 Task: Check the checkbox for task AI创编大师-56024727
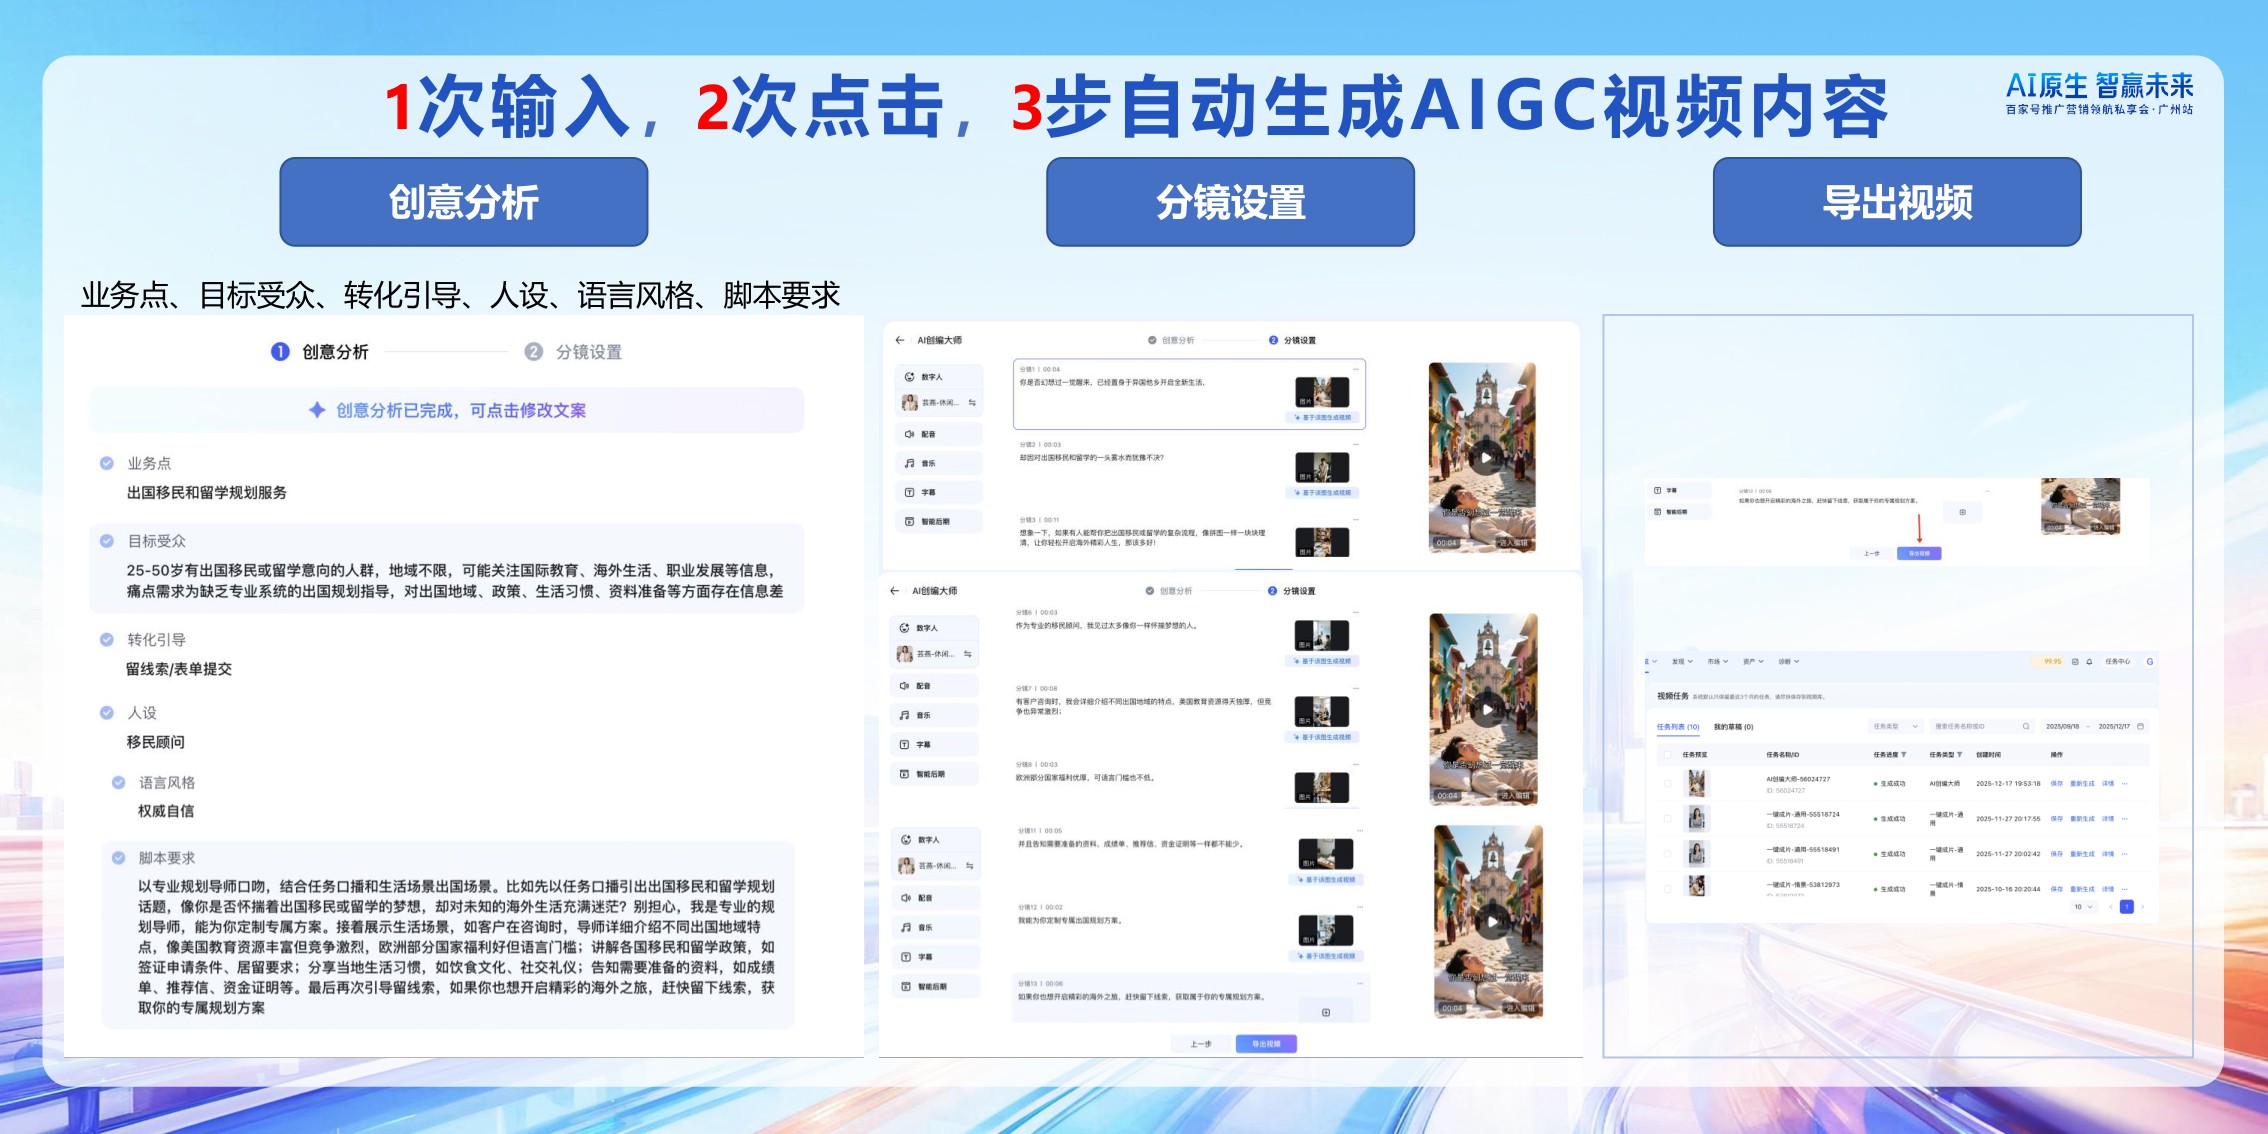1668,784
